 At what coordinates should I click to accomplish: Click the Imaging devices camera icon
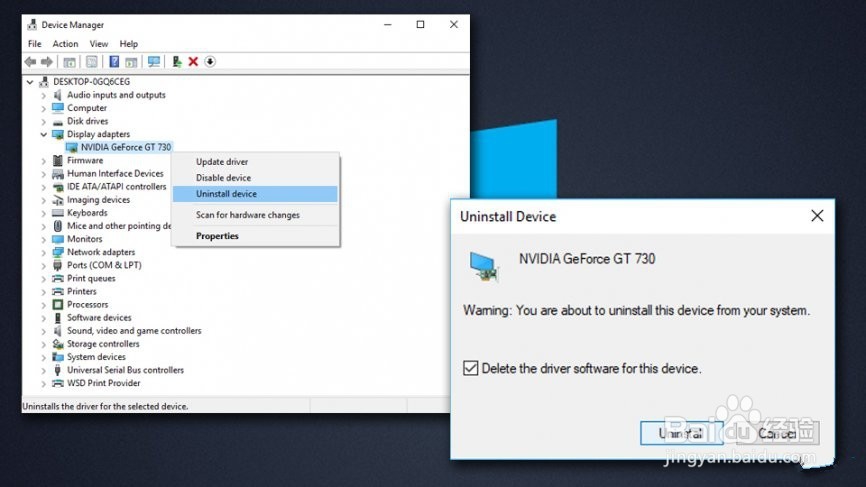(57, 200)
